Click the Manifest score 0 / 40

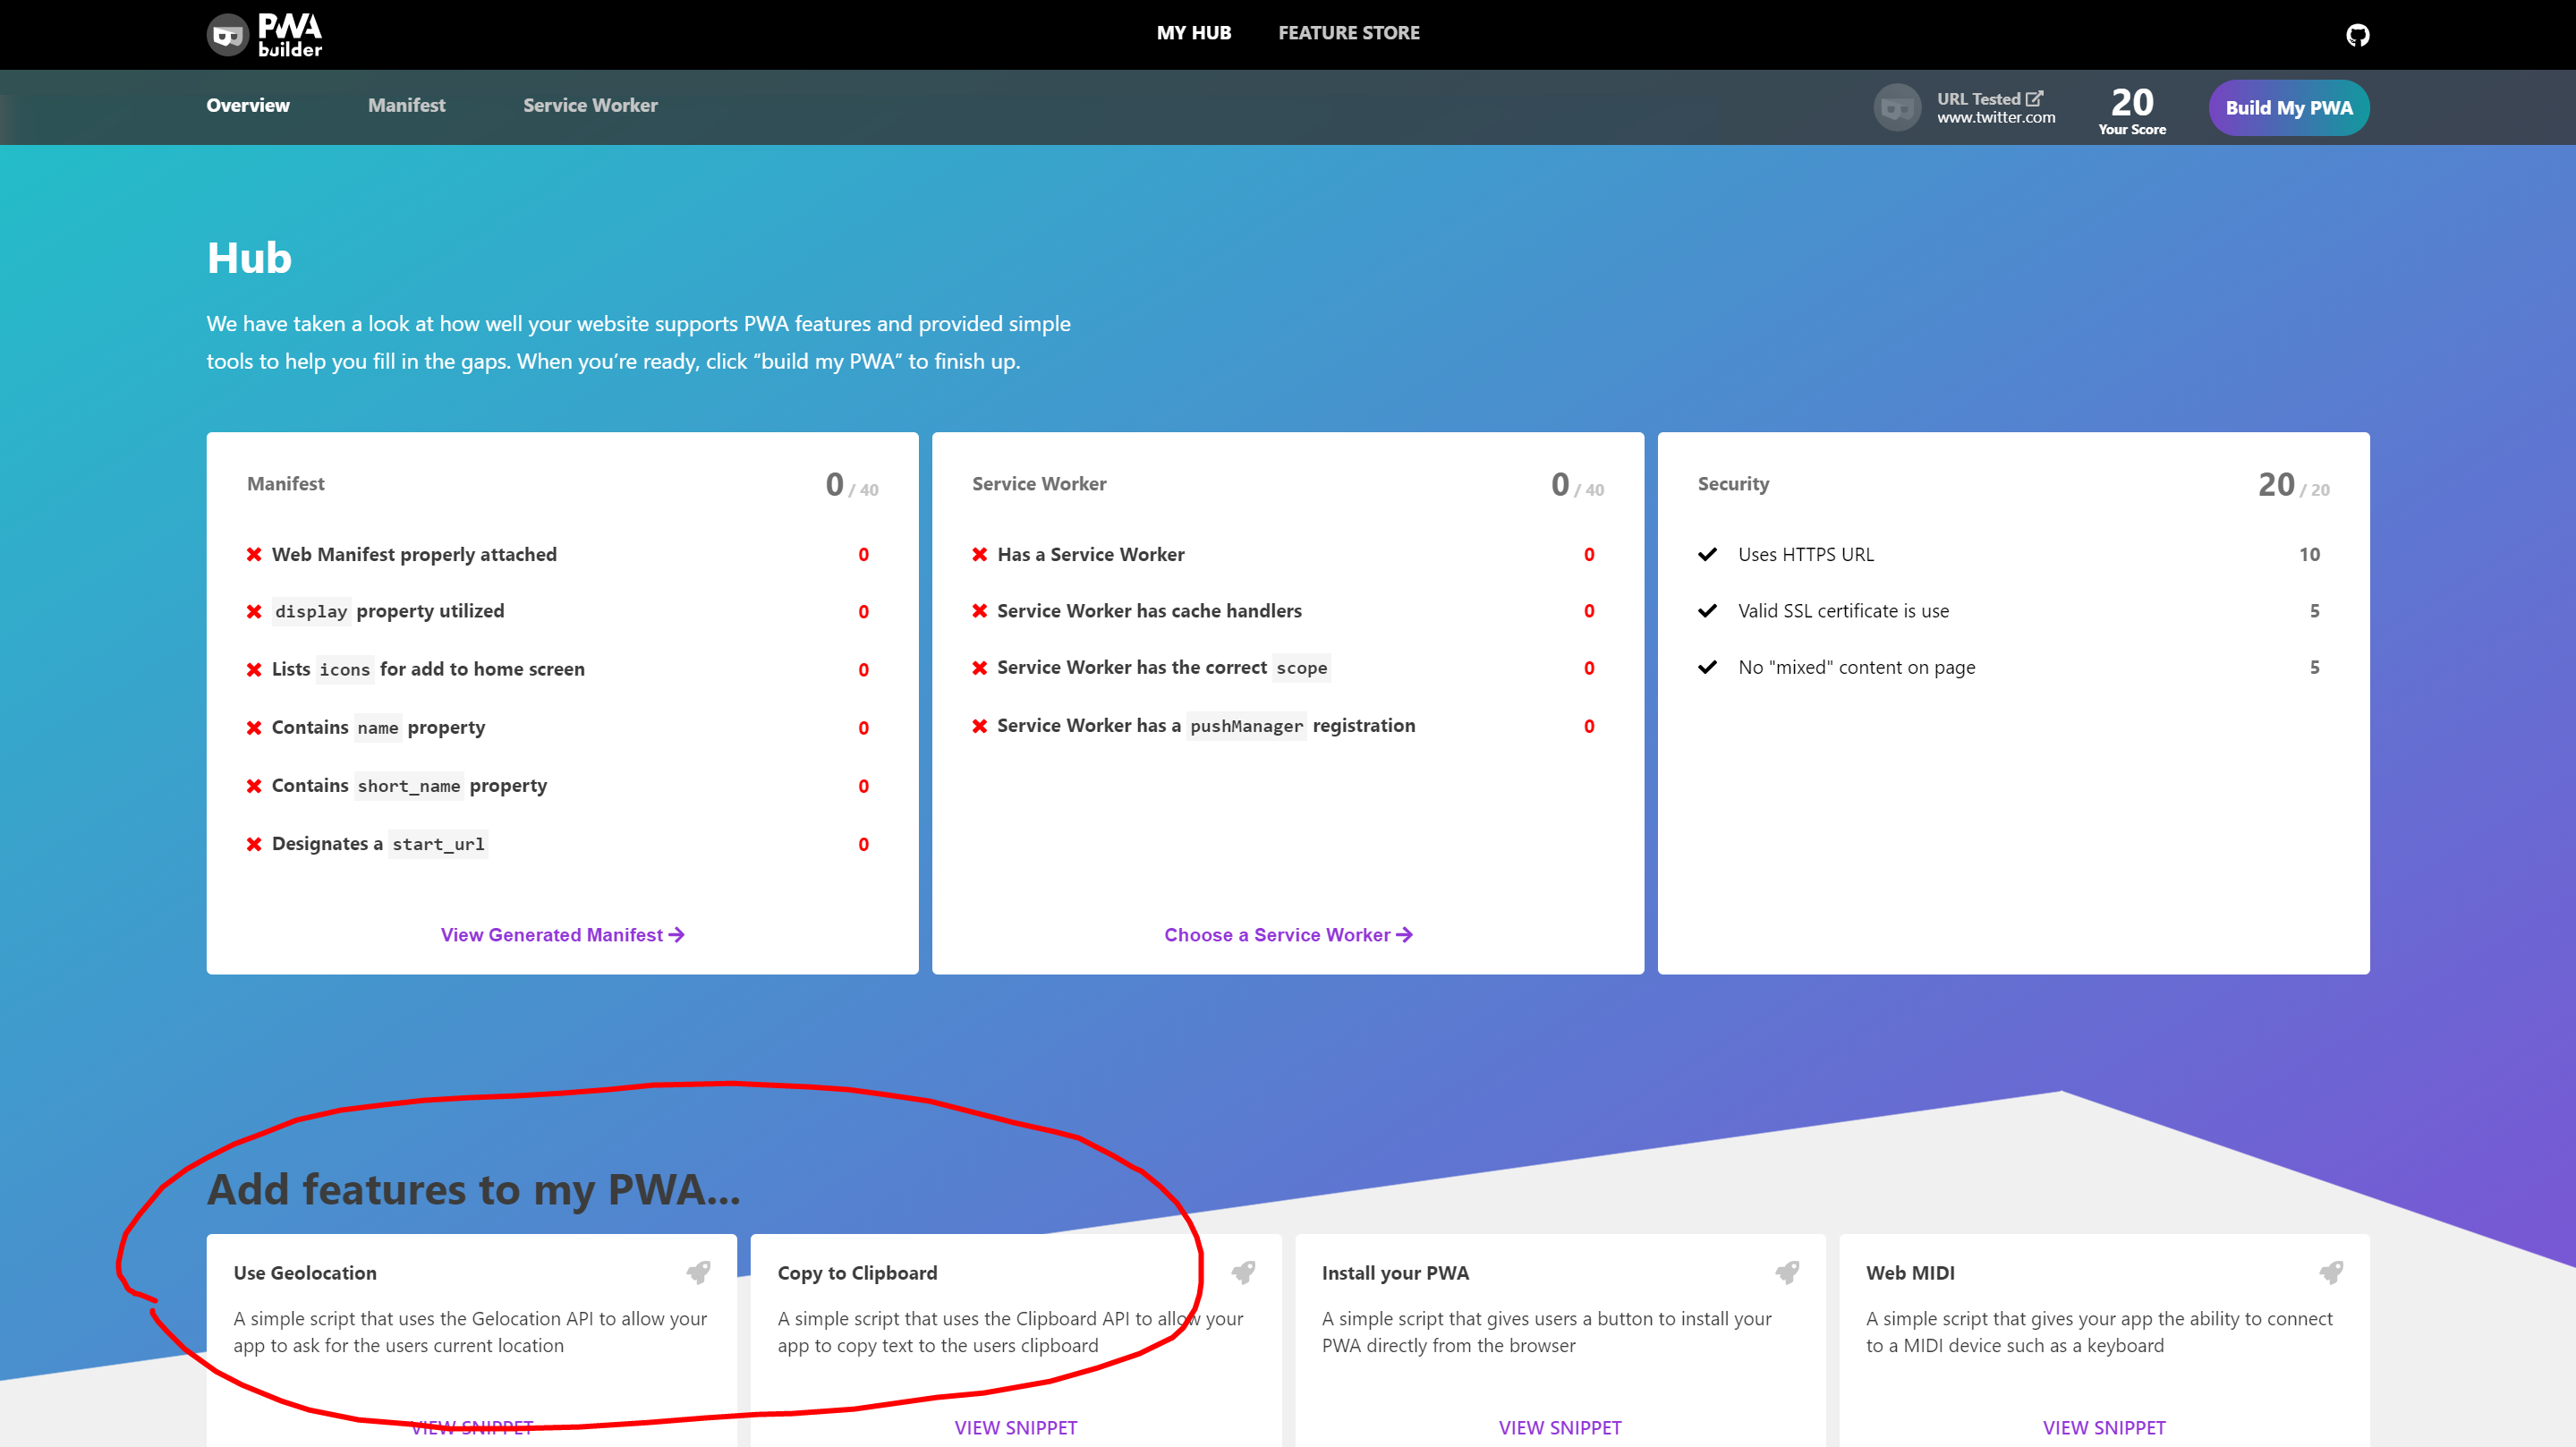852,485
